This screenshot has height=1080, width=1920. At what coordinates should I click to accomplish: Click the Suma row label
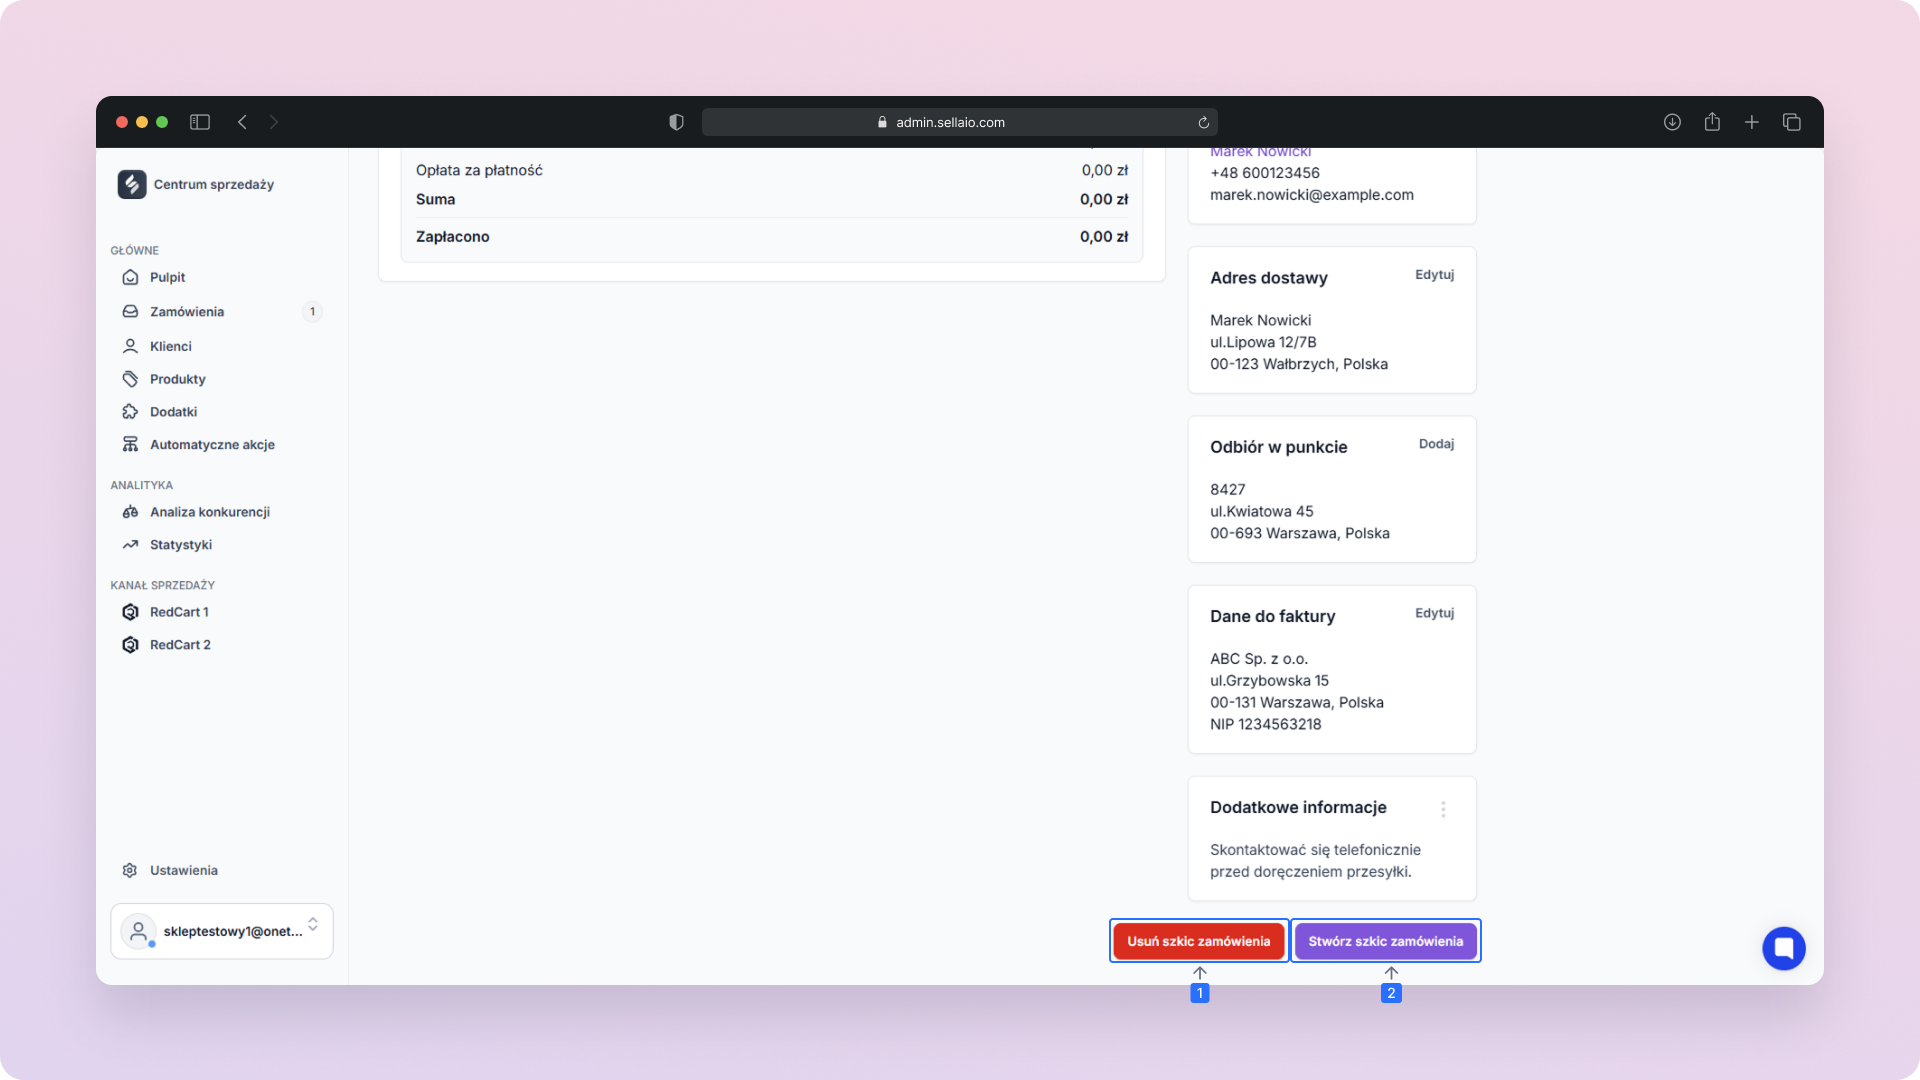435,199
